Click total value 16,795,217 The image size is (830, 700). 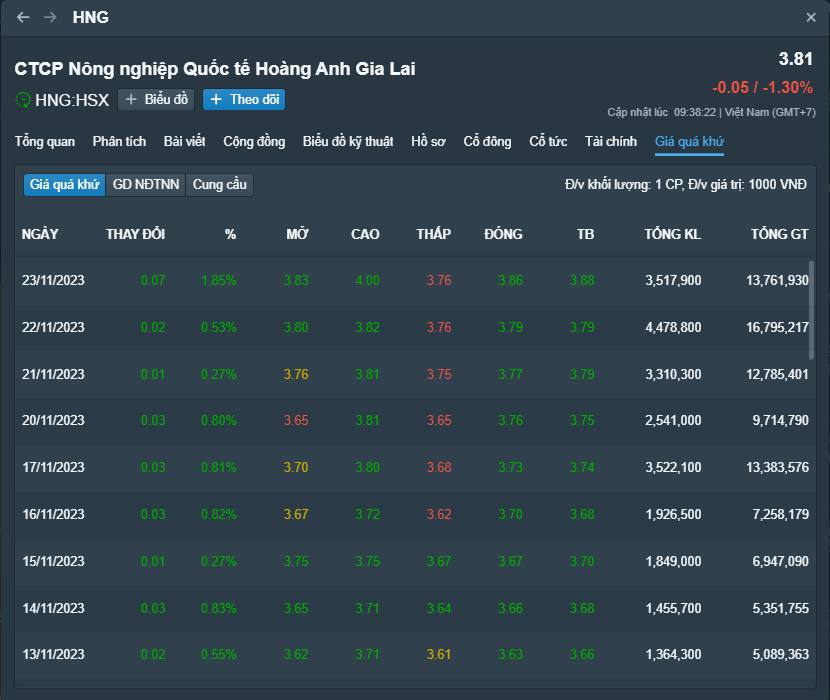(x=777, y=327)
